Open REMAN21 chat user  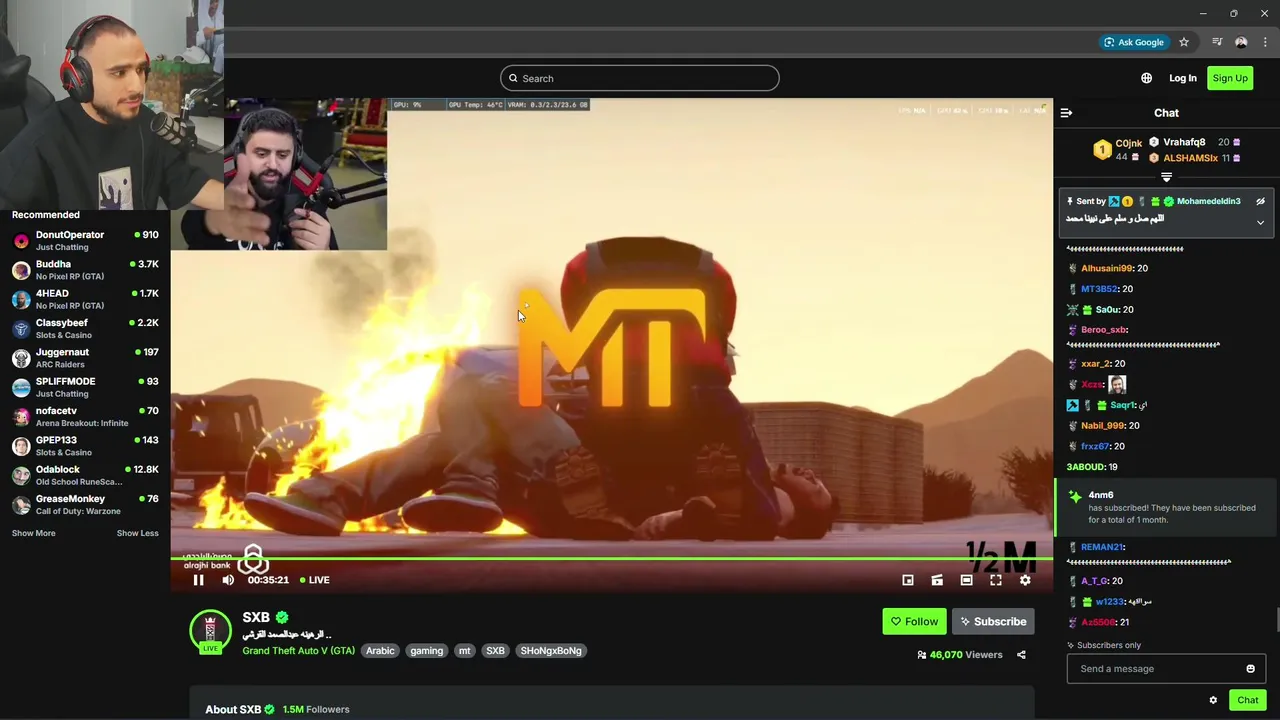coord(1102,547)
